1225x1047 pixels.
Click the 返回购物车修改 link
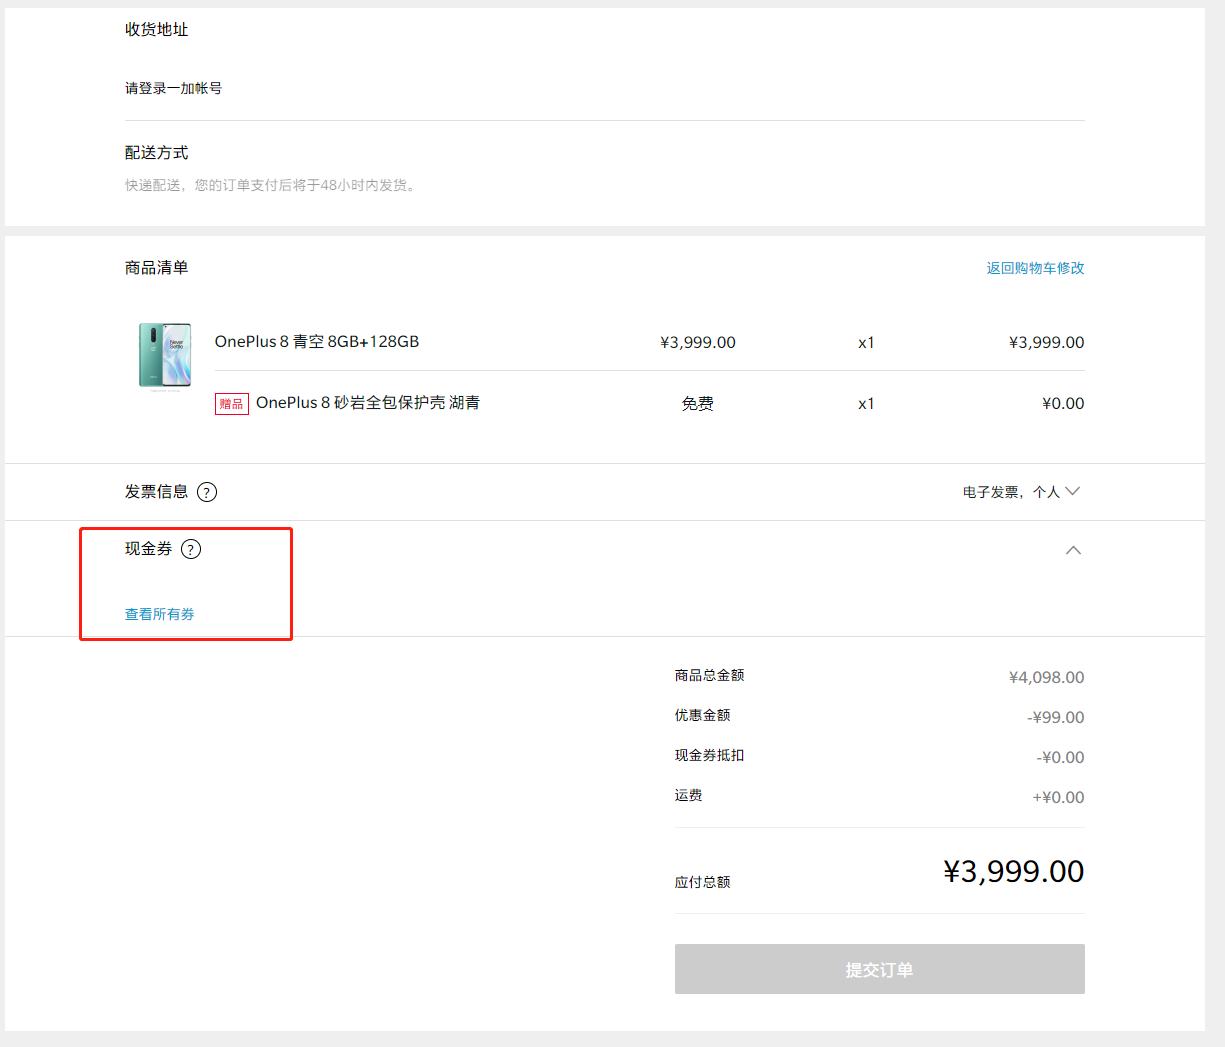1035,268
